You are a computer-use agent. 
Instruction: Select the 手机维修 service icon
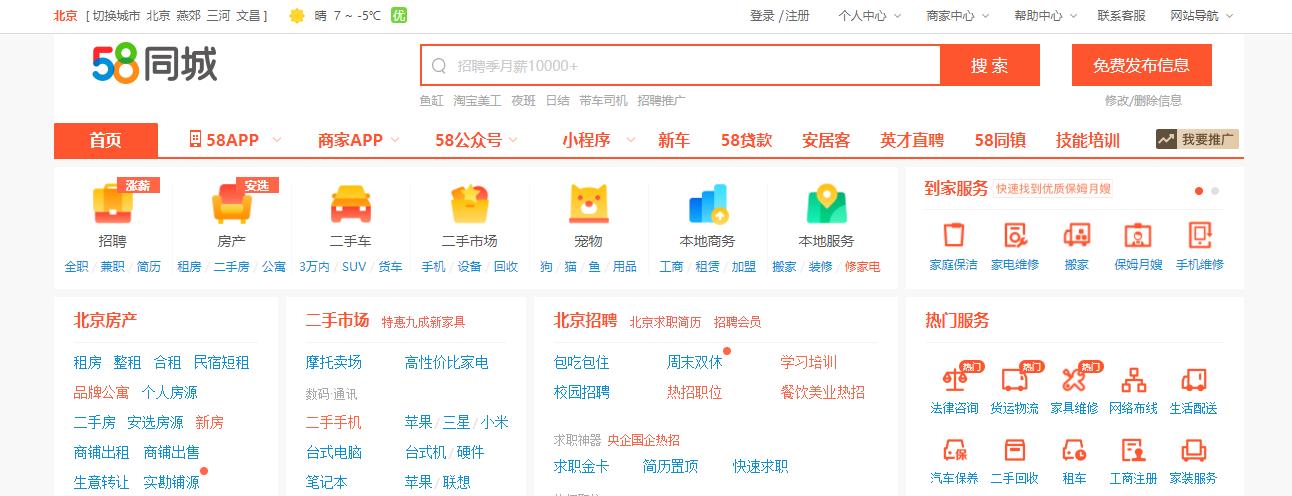pos(1199,235)
